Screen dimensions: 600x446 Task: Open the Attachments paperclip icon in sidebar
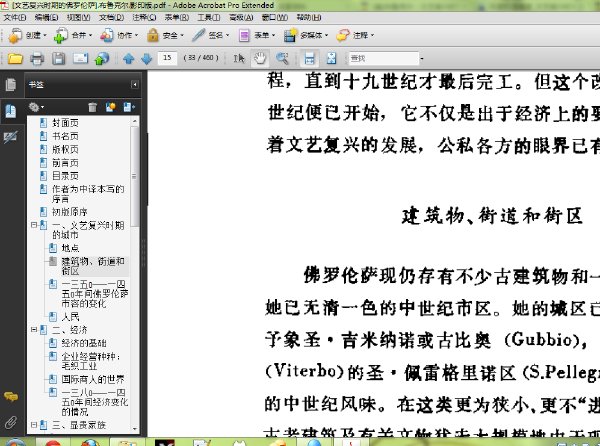point(11,422)
